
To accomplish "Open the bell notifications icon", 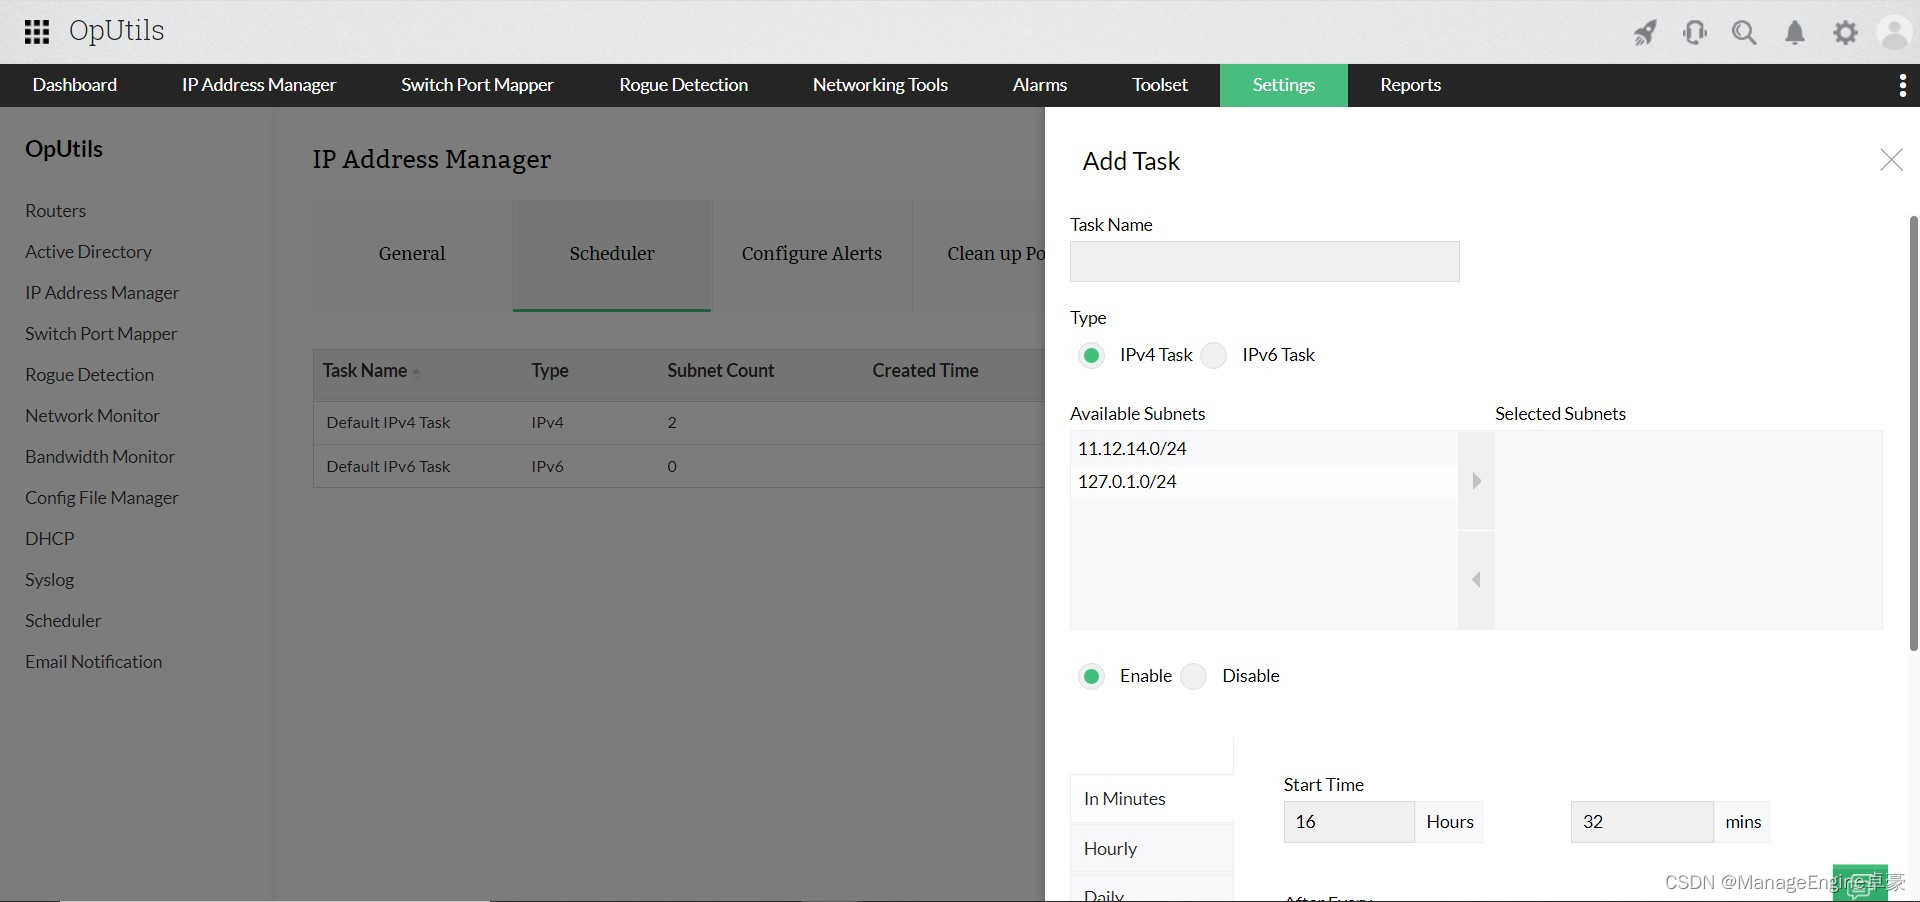I will point(1795,33).
